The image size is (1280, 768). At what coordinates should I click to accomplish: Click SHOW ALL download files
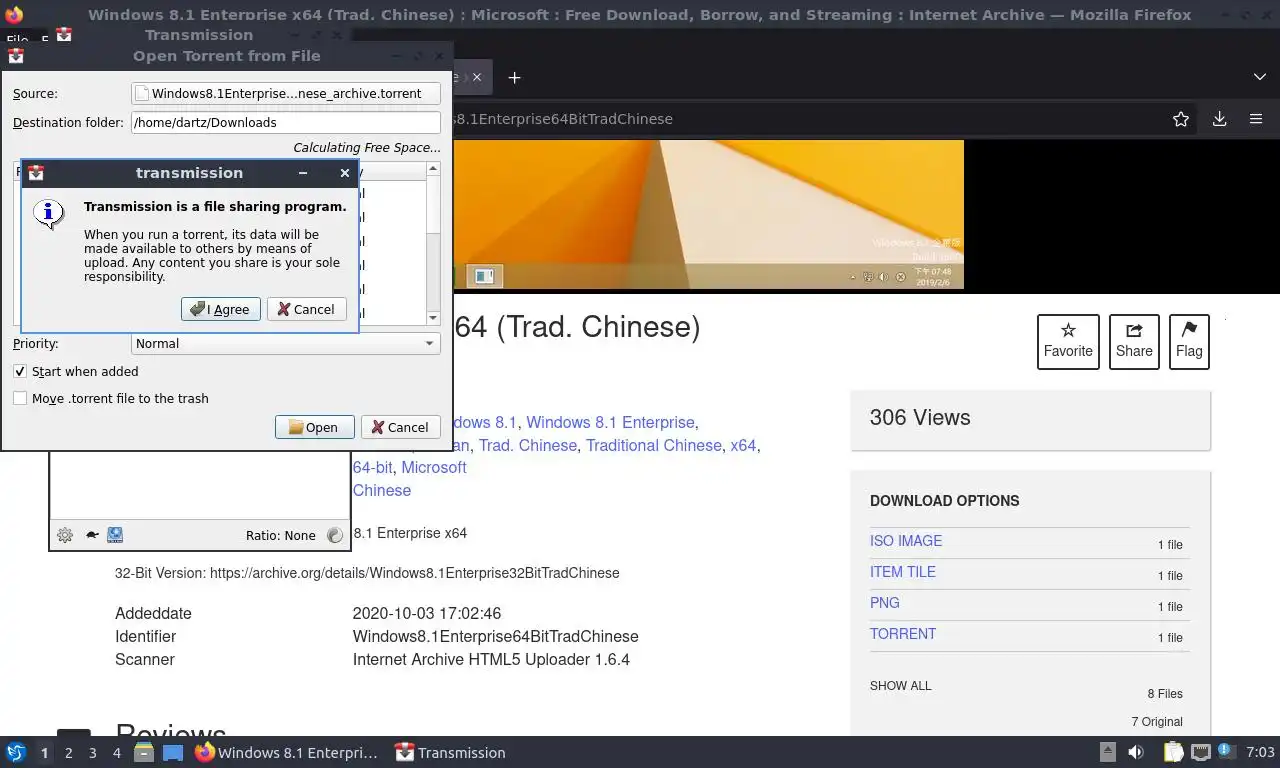pyautogui.click(x=900, y=686)
